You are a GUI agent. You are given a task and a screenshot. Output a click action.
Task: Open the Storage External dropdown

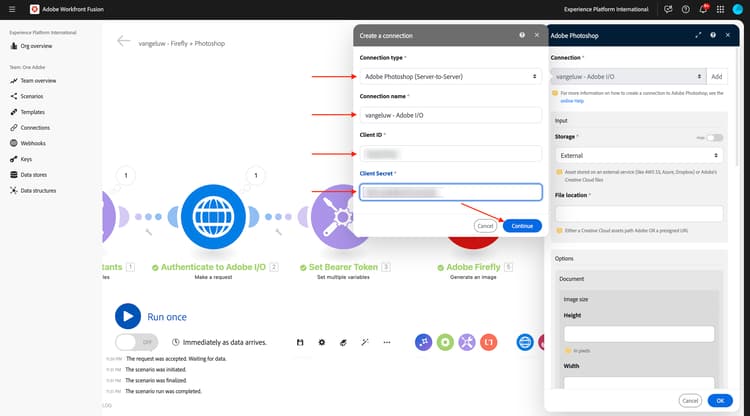[639, 155]
